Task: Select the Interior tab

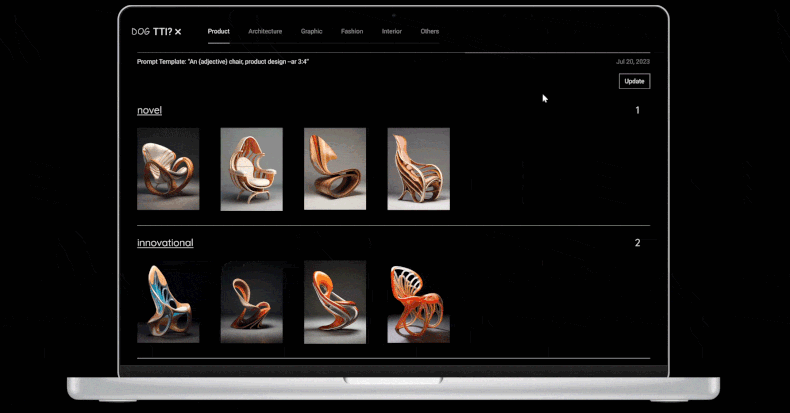Action: [391, 31]
